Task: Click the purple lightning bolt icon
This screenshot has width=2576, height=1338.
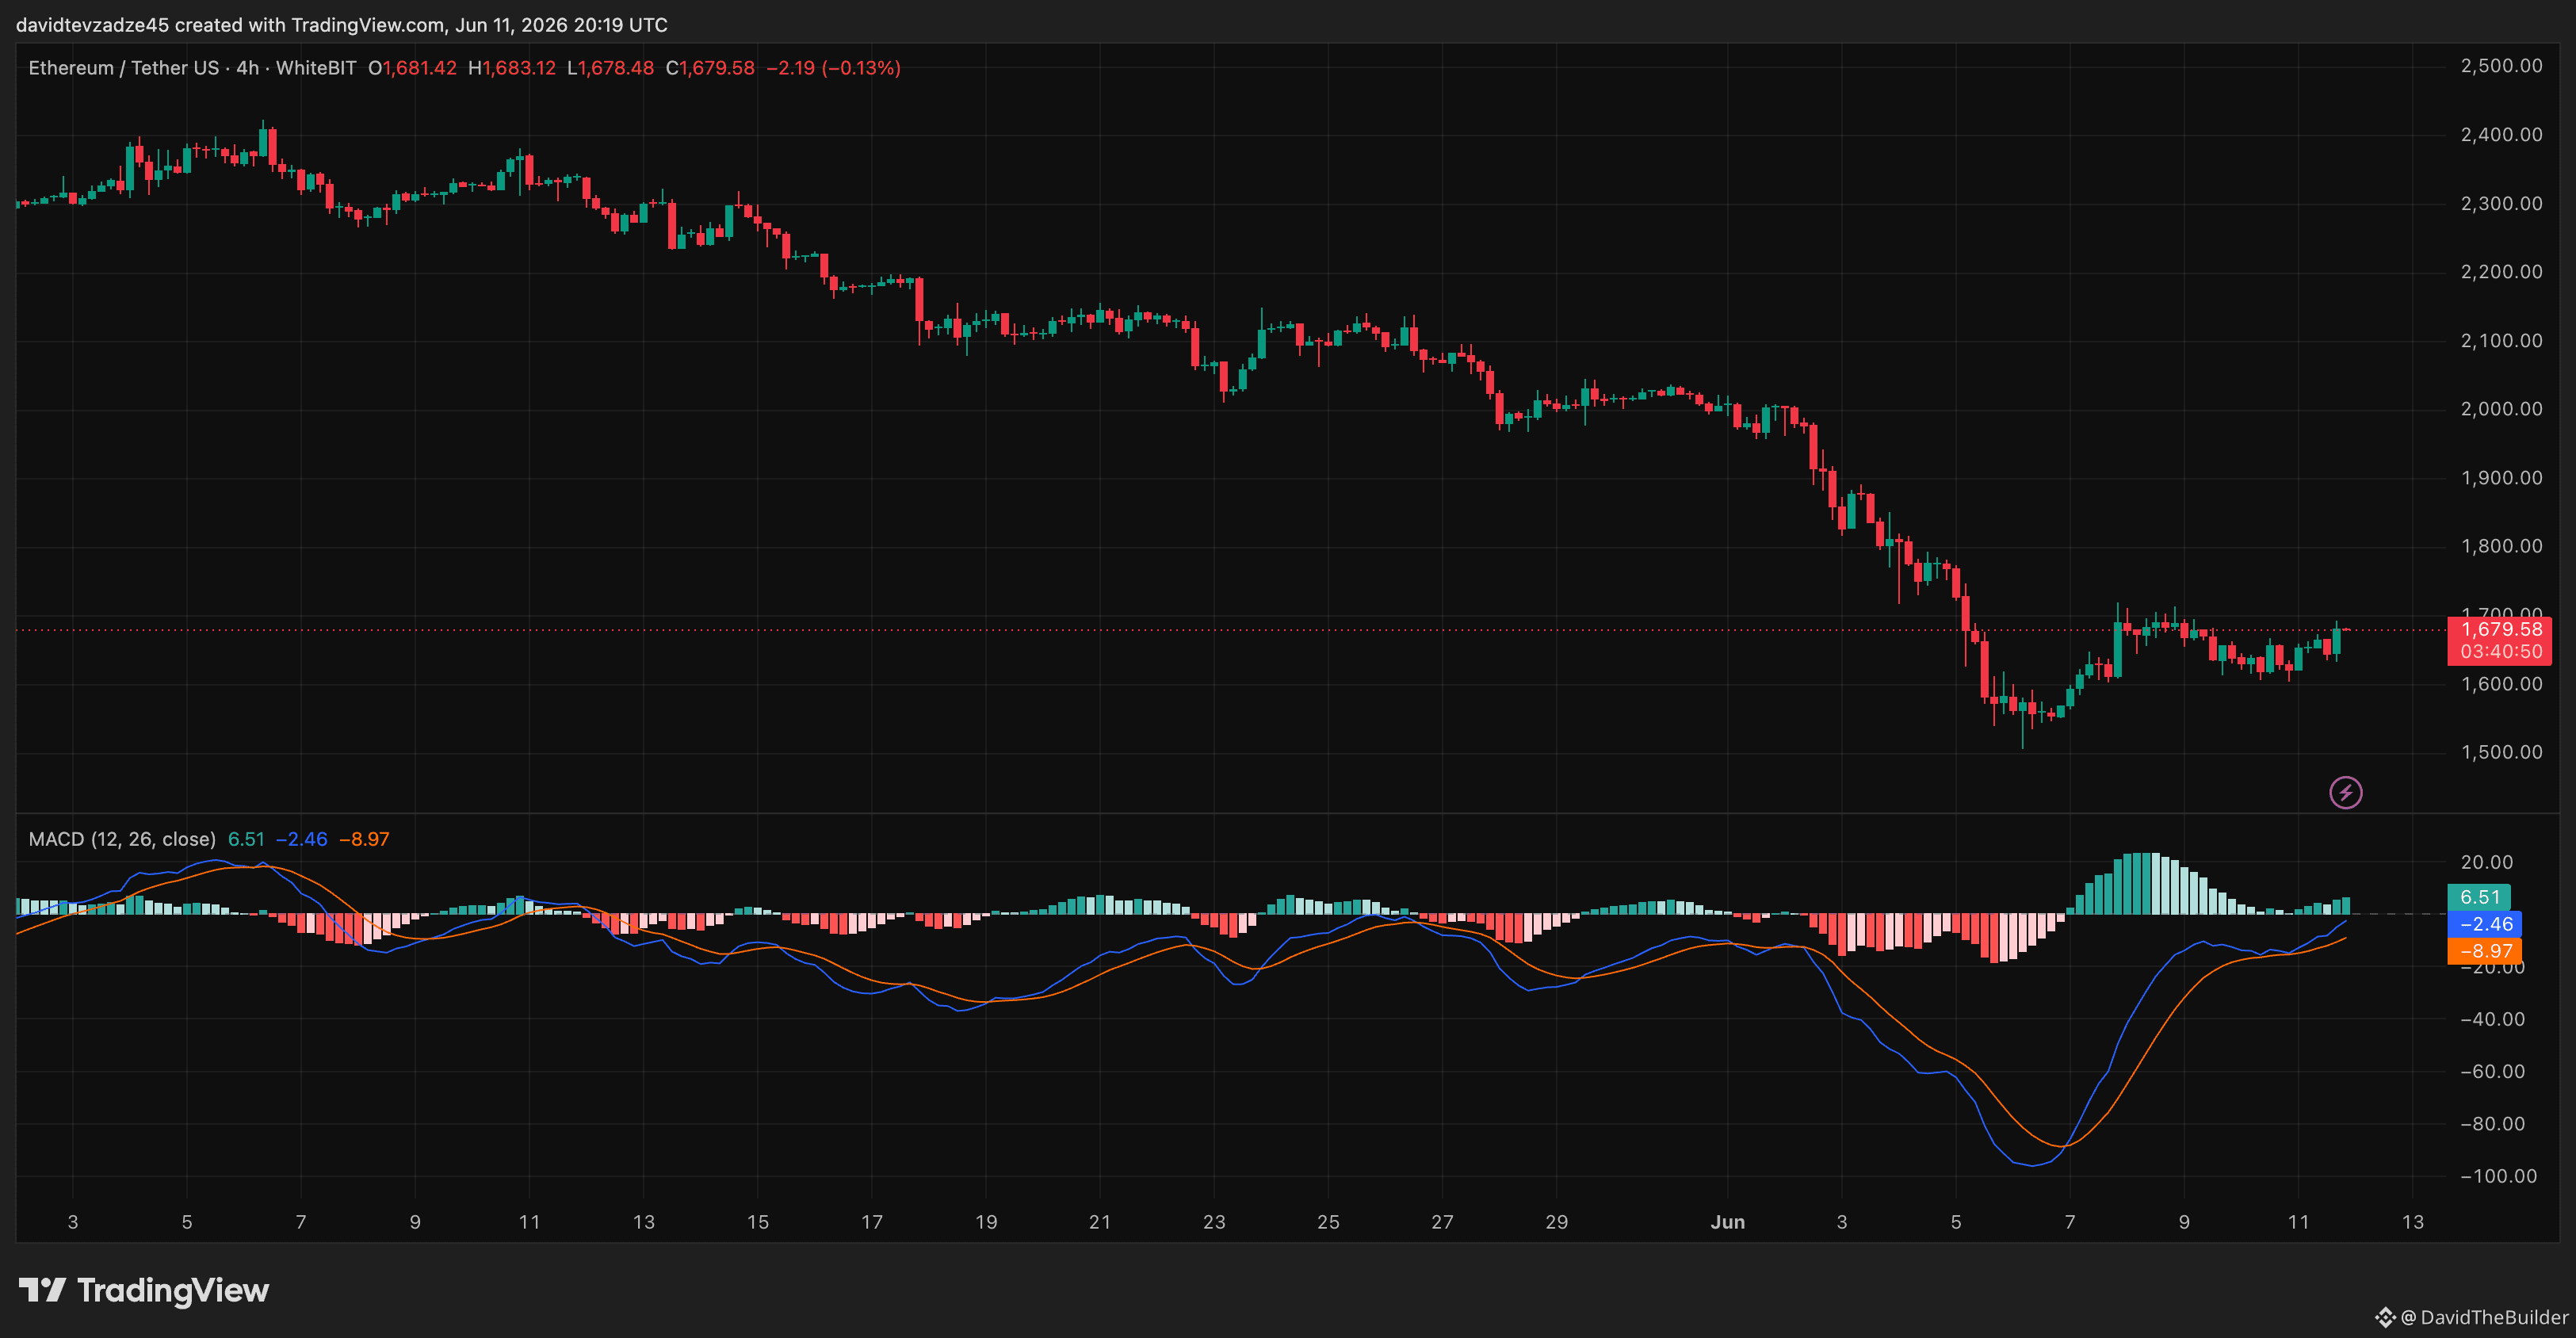Action: [x=2345, y=793]
